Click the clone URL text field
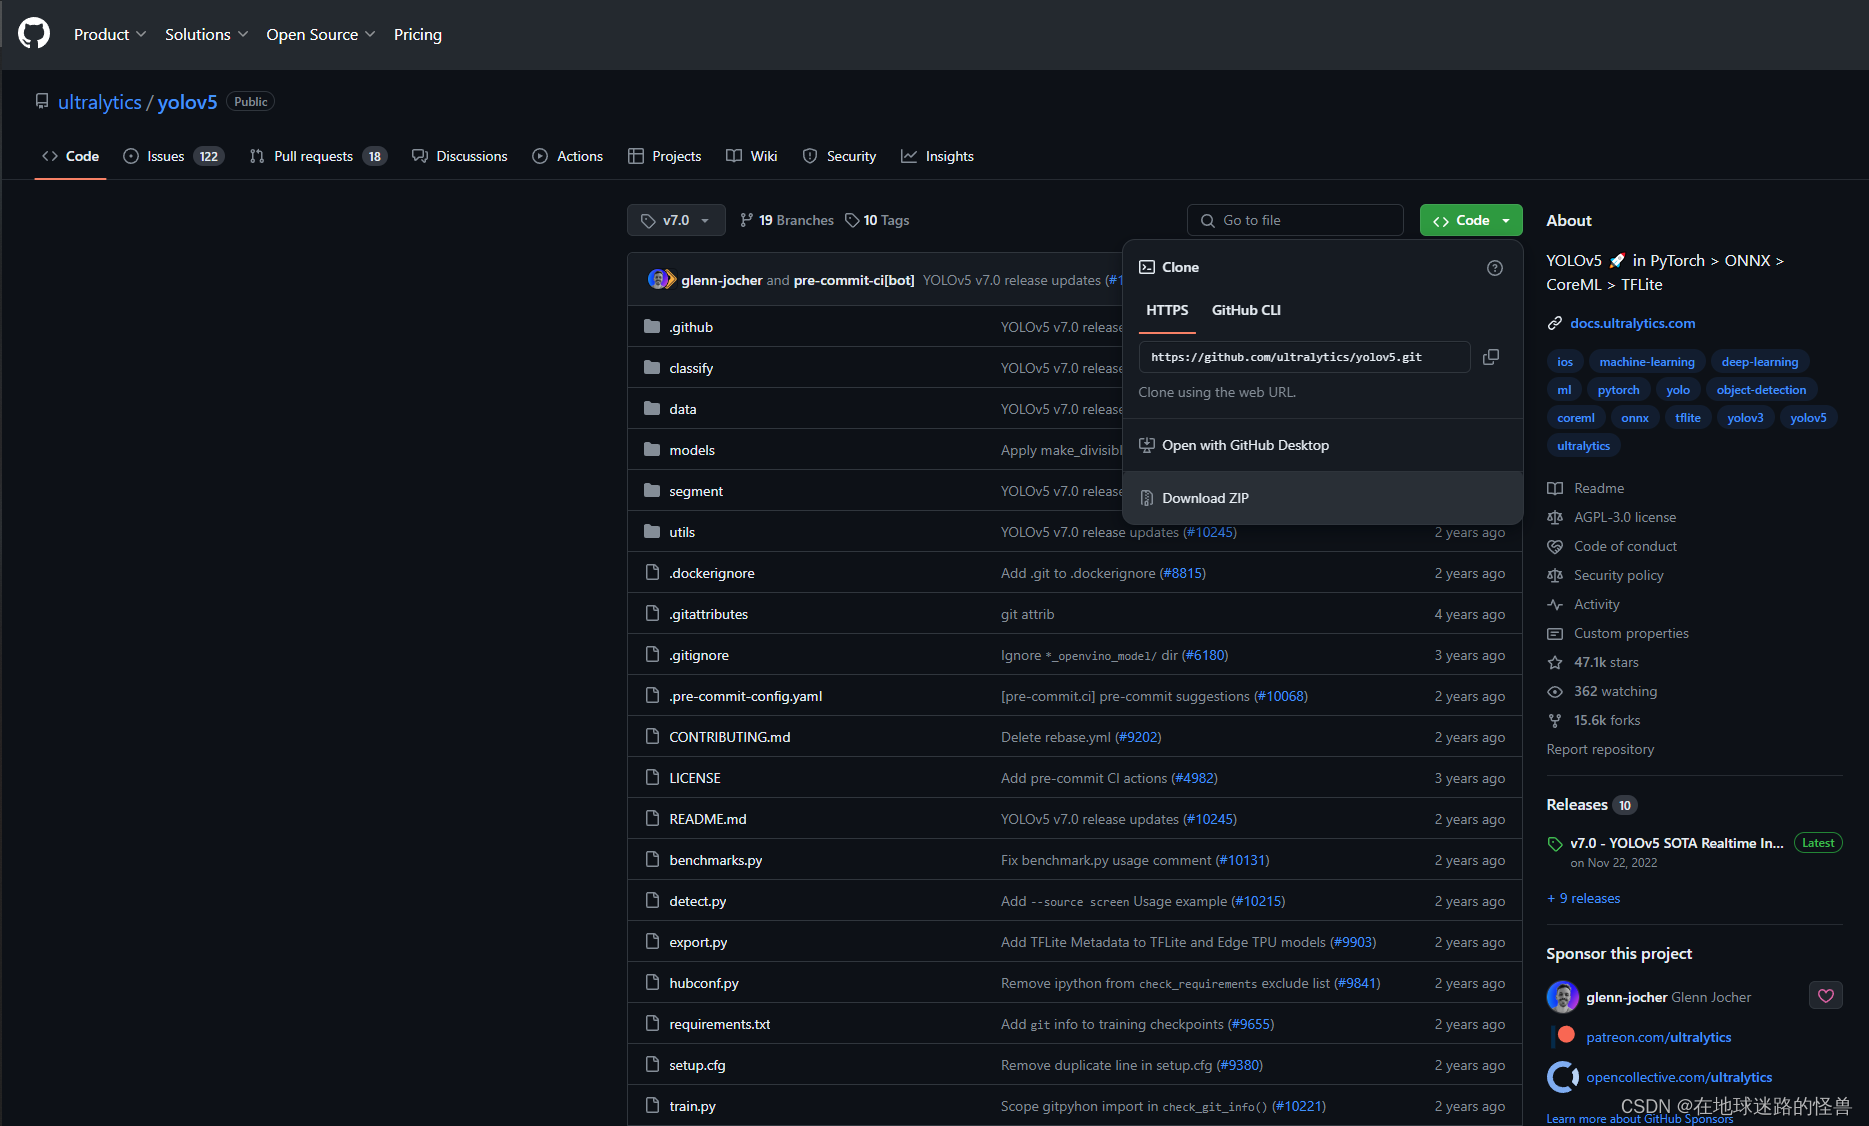The width and height of the screenshot is (1869, 1126). click(x=1304, y=357)
